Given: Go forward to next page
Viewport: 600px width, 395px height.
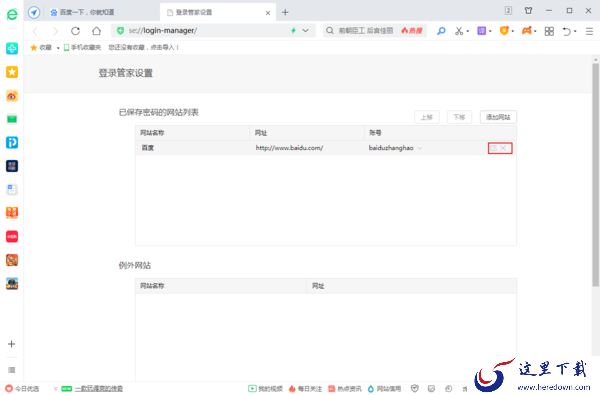Looking at the screenshot, I should click(55, 31).
